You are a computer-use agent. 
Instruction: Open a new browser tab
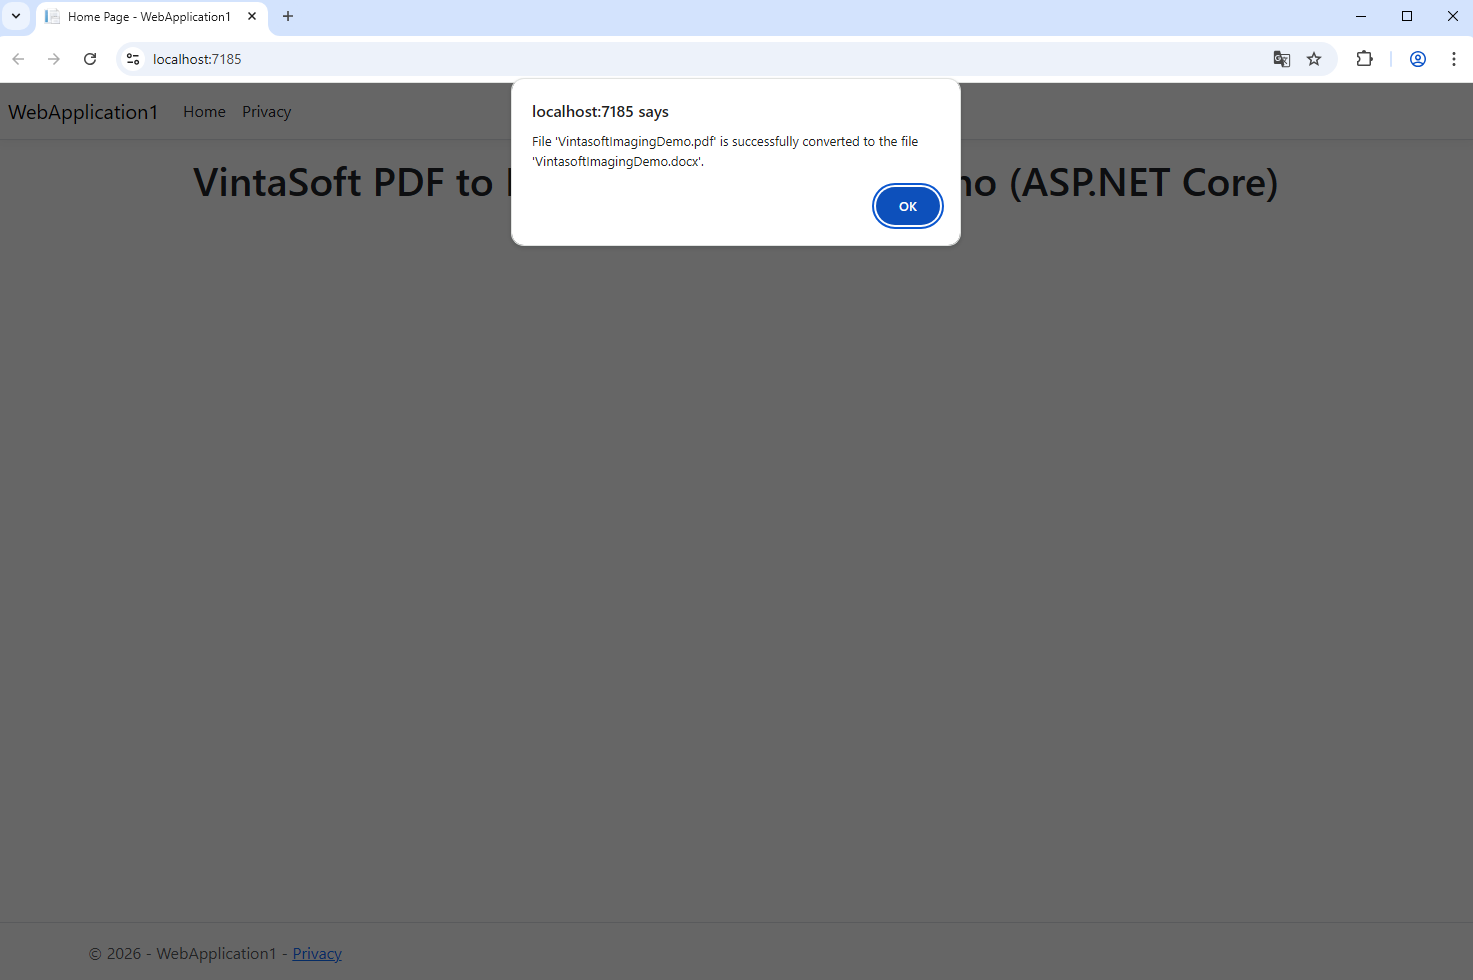288,16
